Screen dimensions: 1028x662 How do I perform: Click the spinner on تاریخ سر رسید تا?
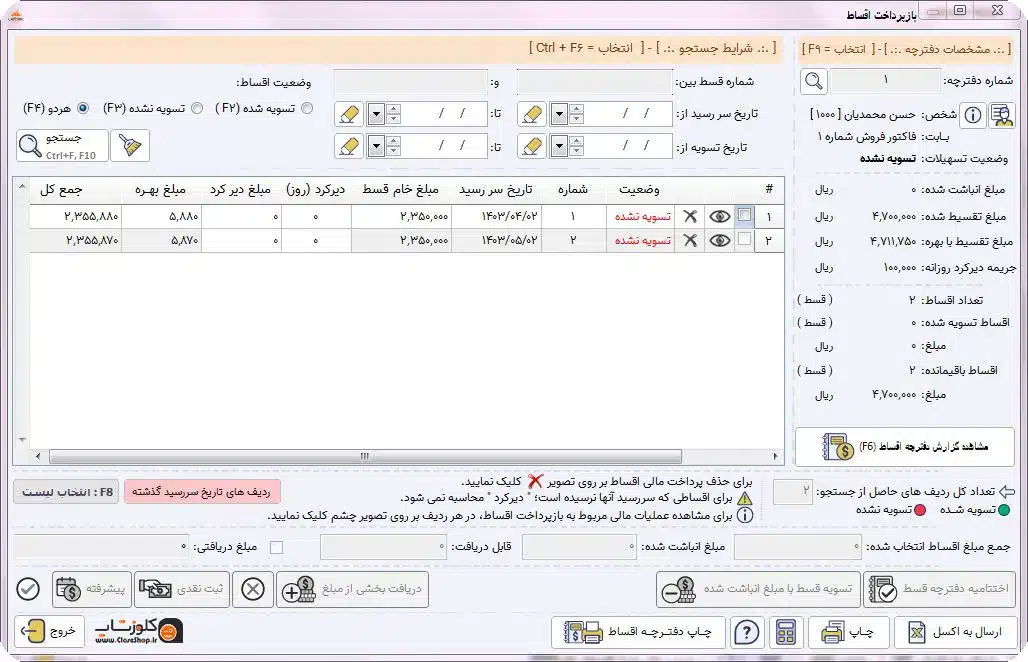393,114
